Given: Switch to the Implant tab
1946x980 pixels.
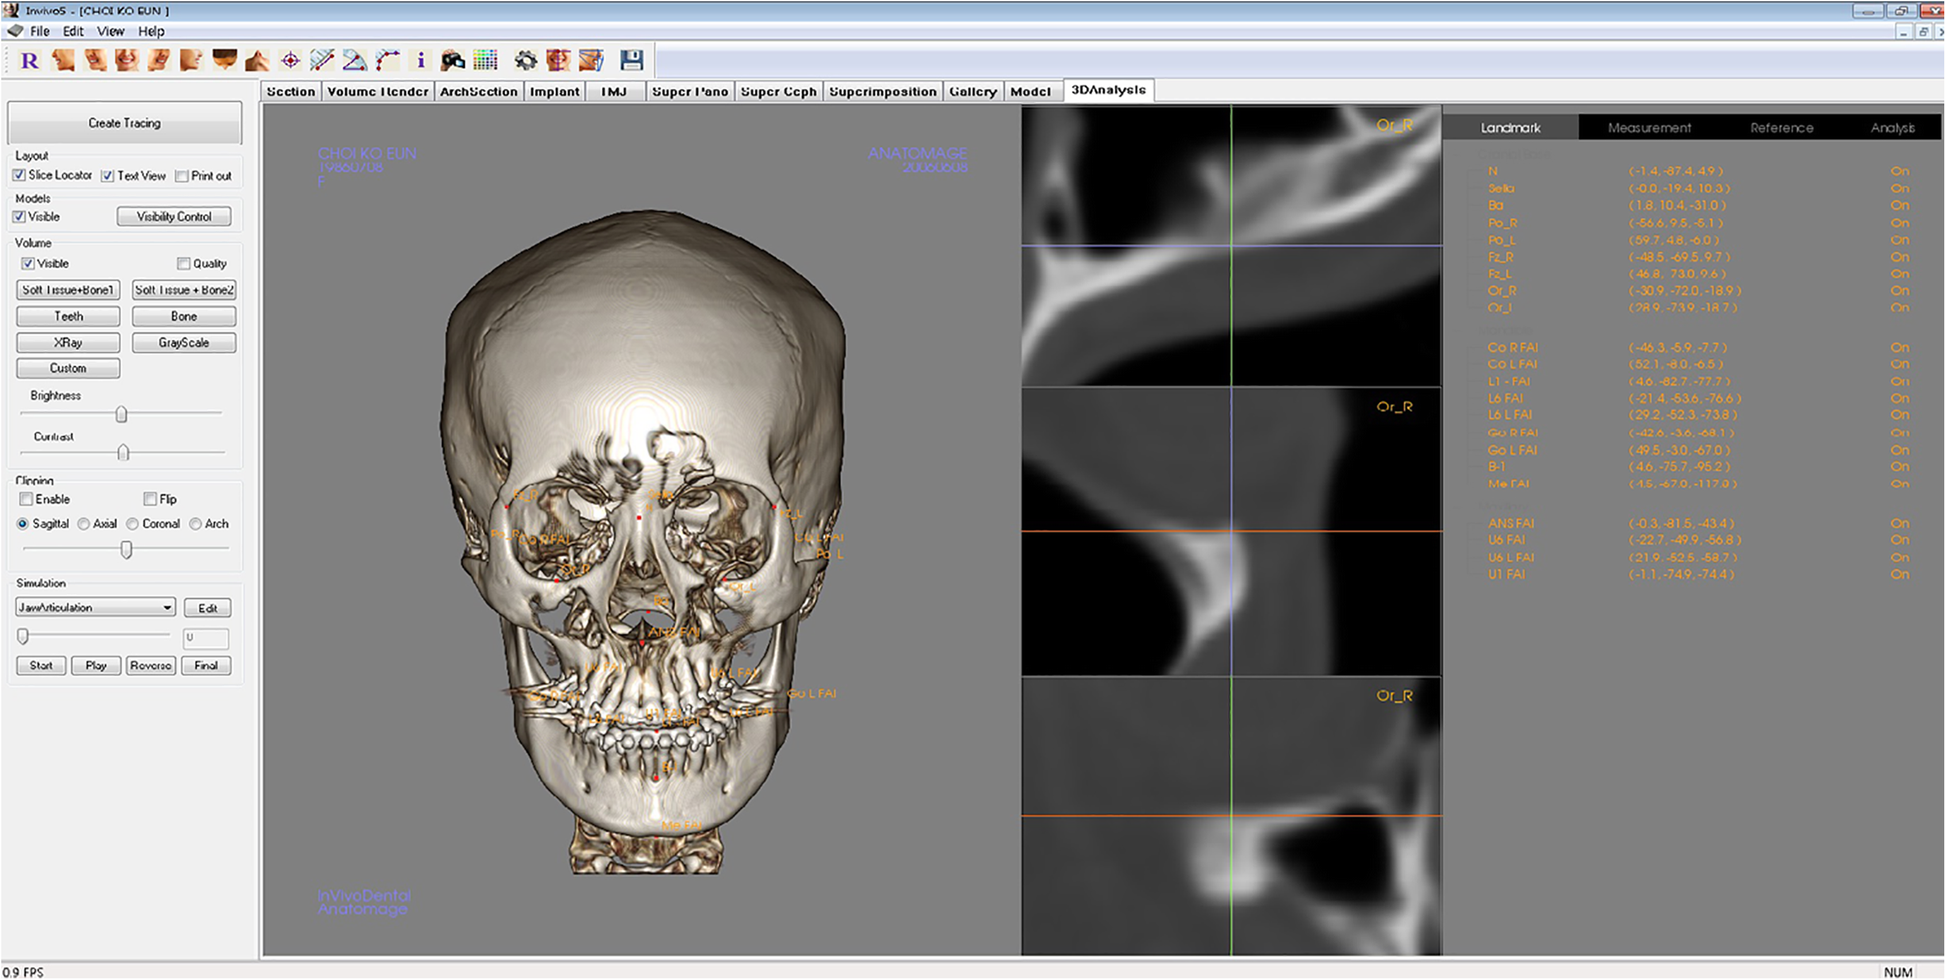Looking at the screenshot, I should 555,91.
